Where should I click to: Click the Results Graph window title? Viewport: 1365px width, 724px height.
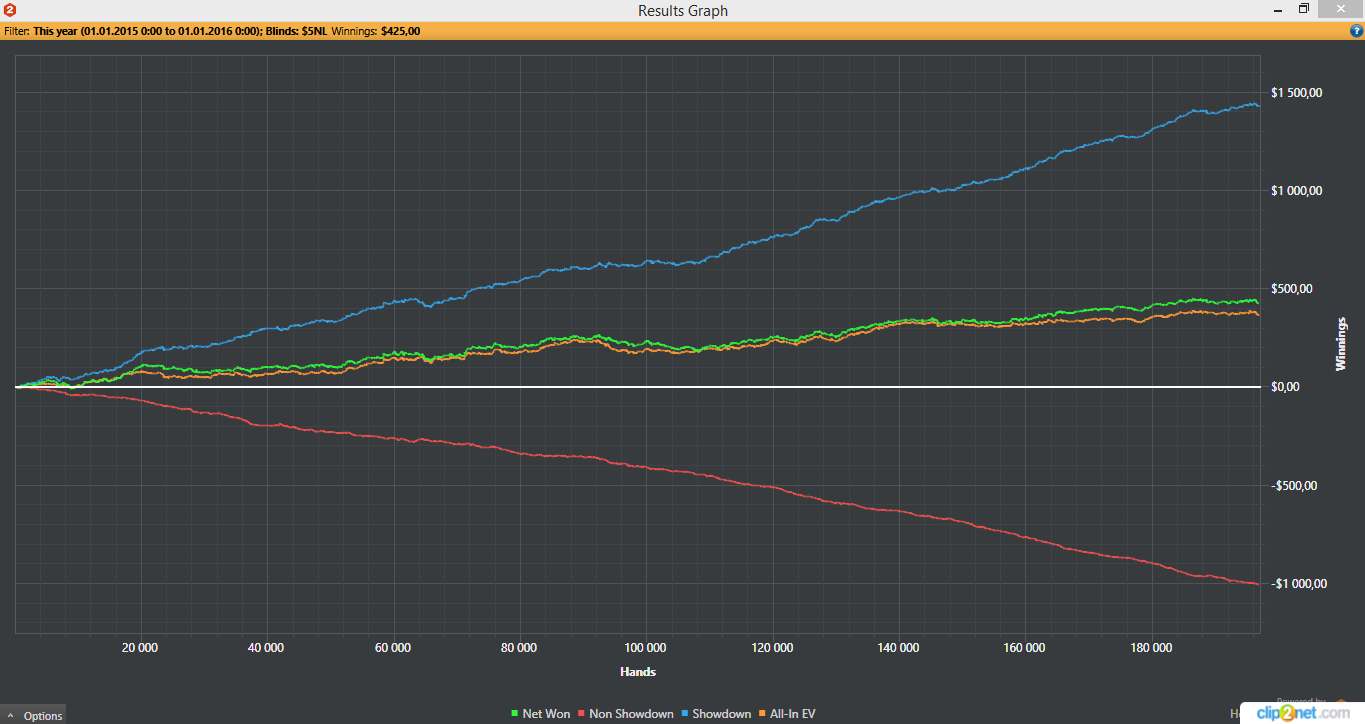click(x=683, y=11)
